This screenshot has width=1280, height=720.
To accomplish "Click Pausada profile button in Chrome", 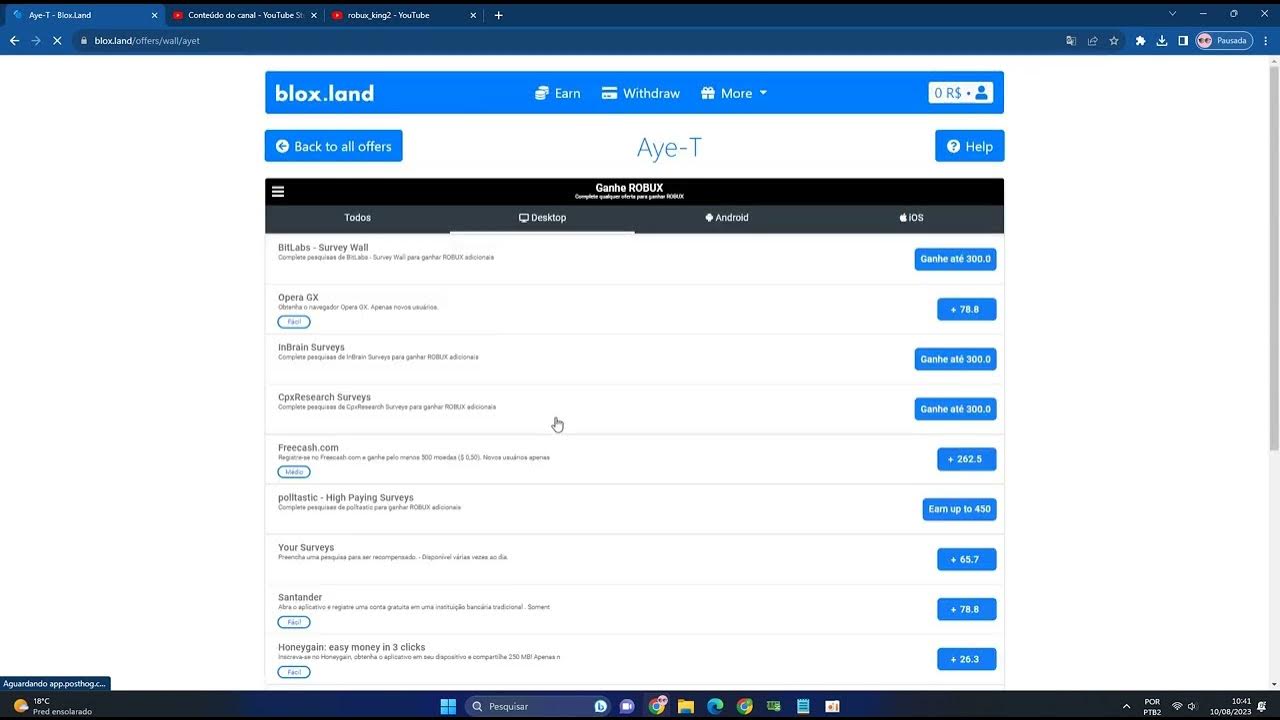I will (1224, 41).
